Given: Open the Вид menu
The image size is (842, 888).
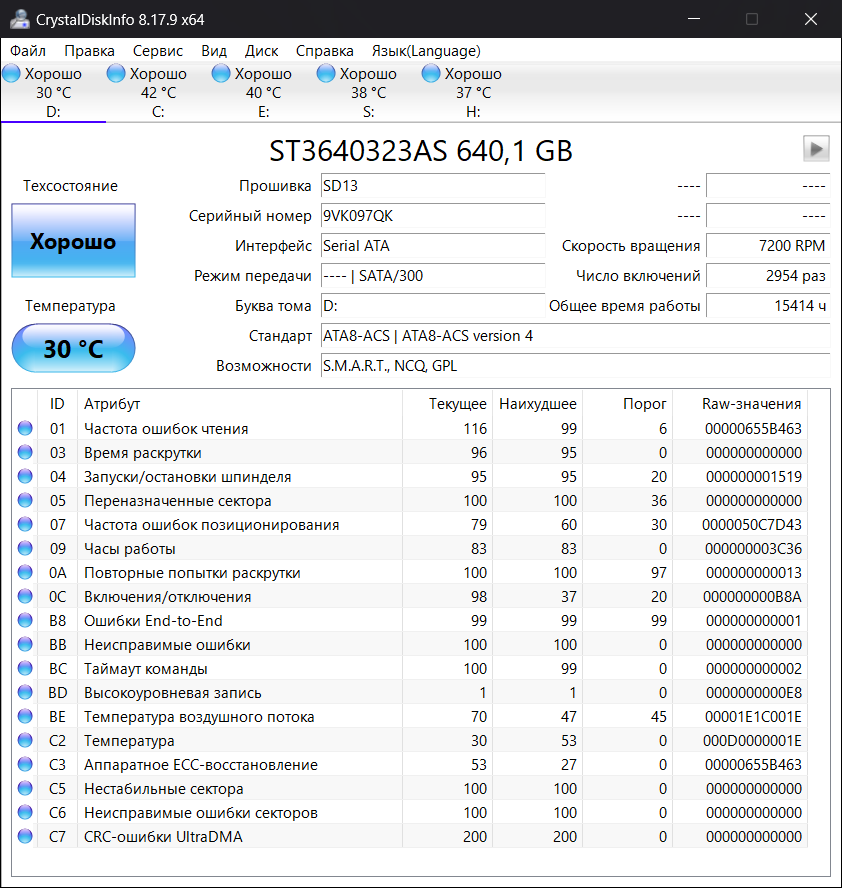Looking at the screenshot, I should [x=214, y=51].
